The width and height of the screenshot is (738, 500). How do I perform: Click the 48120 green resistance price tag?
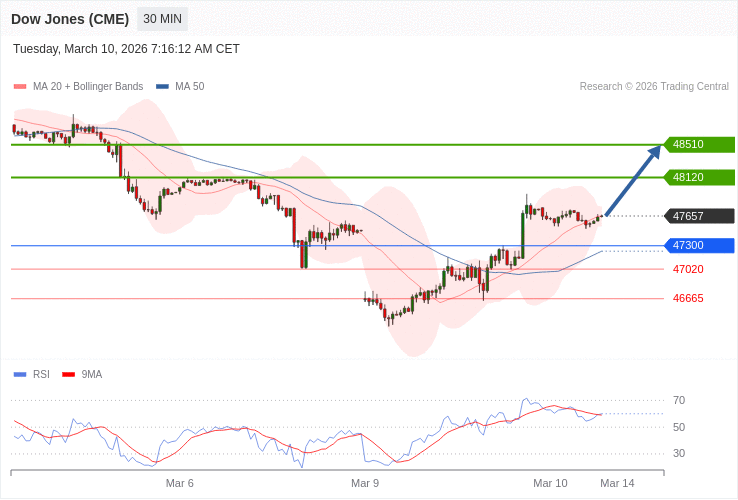[x=699, y=177]
